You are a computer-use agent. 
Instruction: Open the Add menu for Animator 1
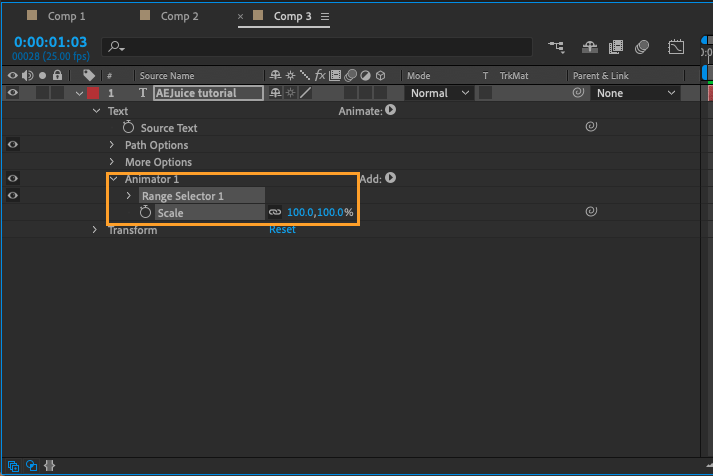pyautogui.click(x=390, y=178)
